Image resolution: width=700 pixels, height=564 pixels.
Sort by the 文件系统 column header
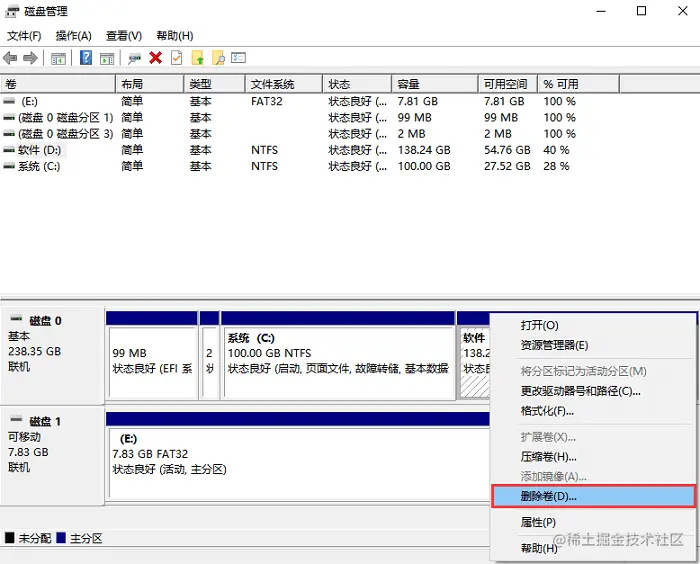(x=284, y=84)
